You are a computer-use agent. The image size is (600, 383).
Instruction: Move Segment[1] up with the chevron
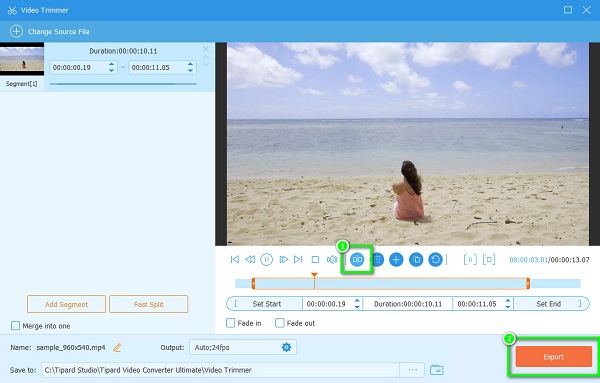(x=206, y=57)
